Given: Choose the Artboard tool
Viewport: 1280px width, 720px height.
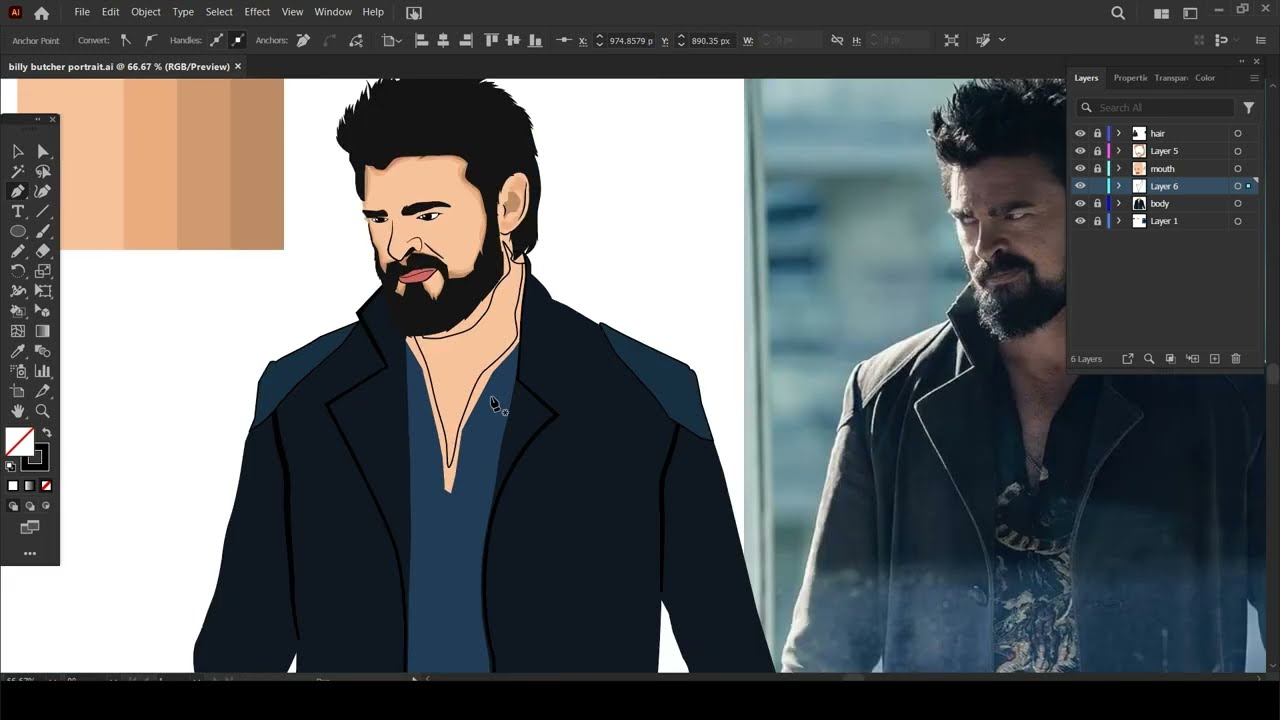Looking at the screenshot, I should (x=18, y=391).
